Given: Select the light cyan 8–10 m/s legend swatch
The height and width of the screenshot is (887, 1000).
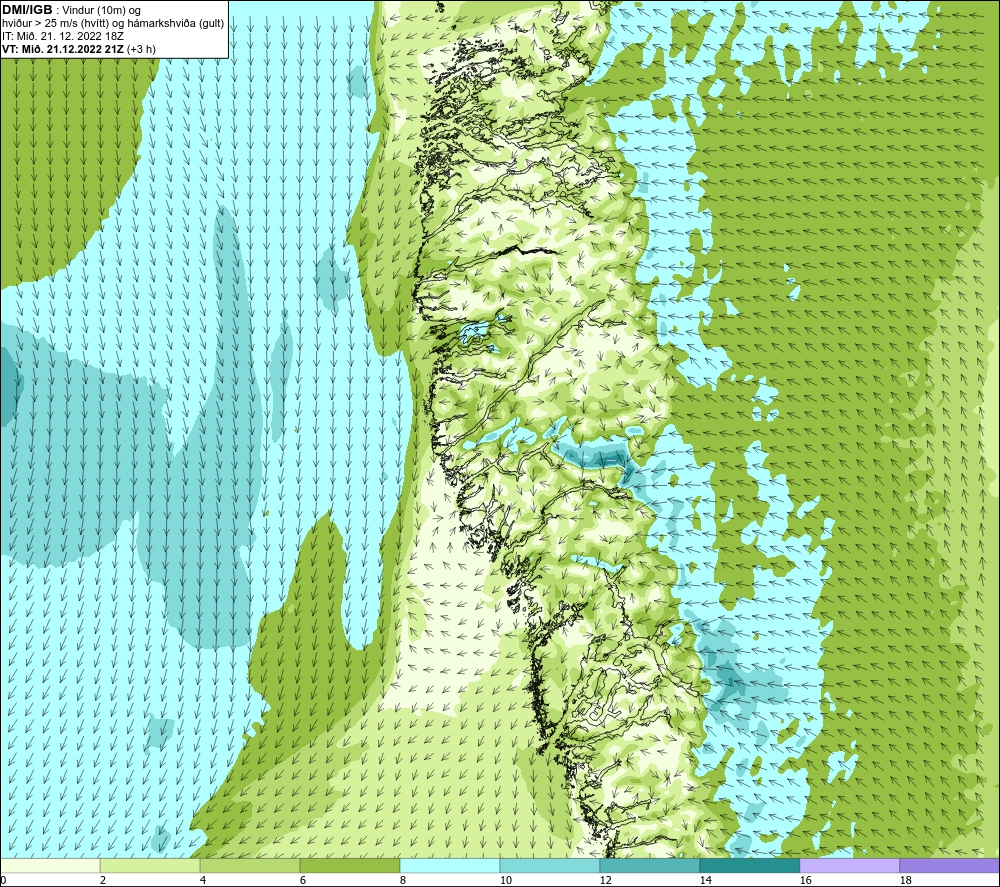Looking at the screenshot, I should (x=450, y=866).
